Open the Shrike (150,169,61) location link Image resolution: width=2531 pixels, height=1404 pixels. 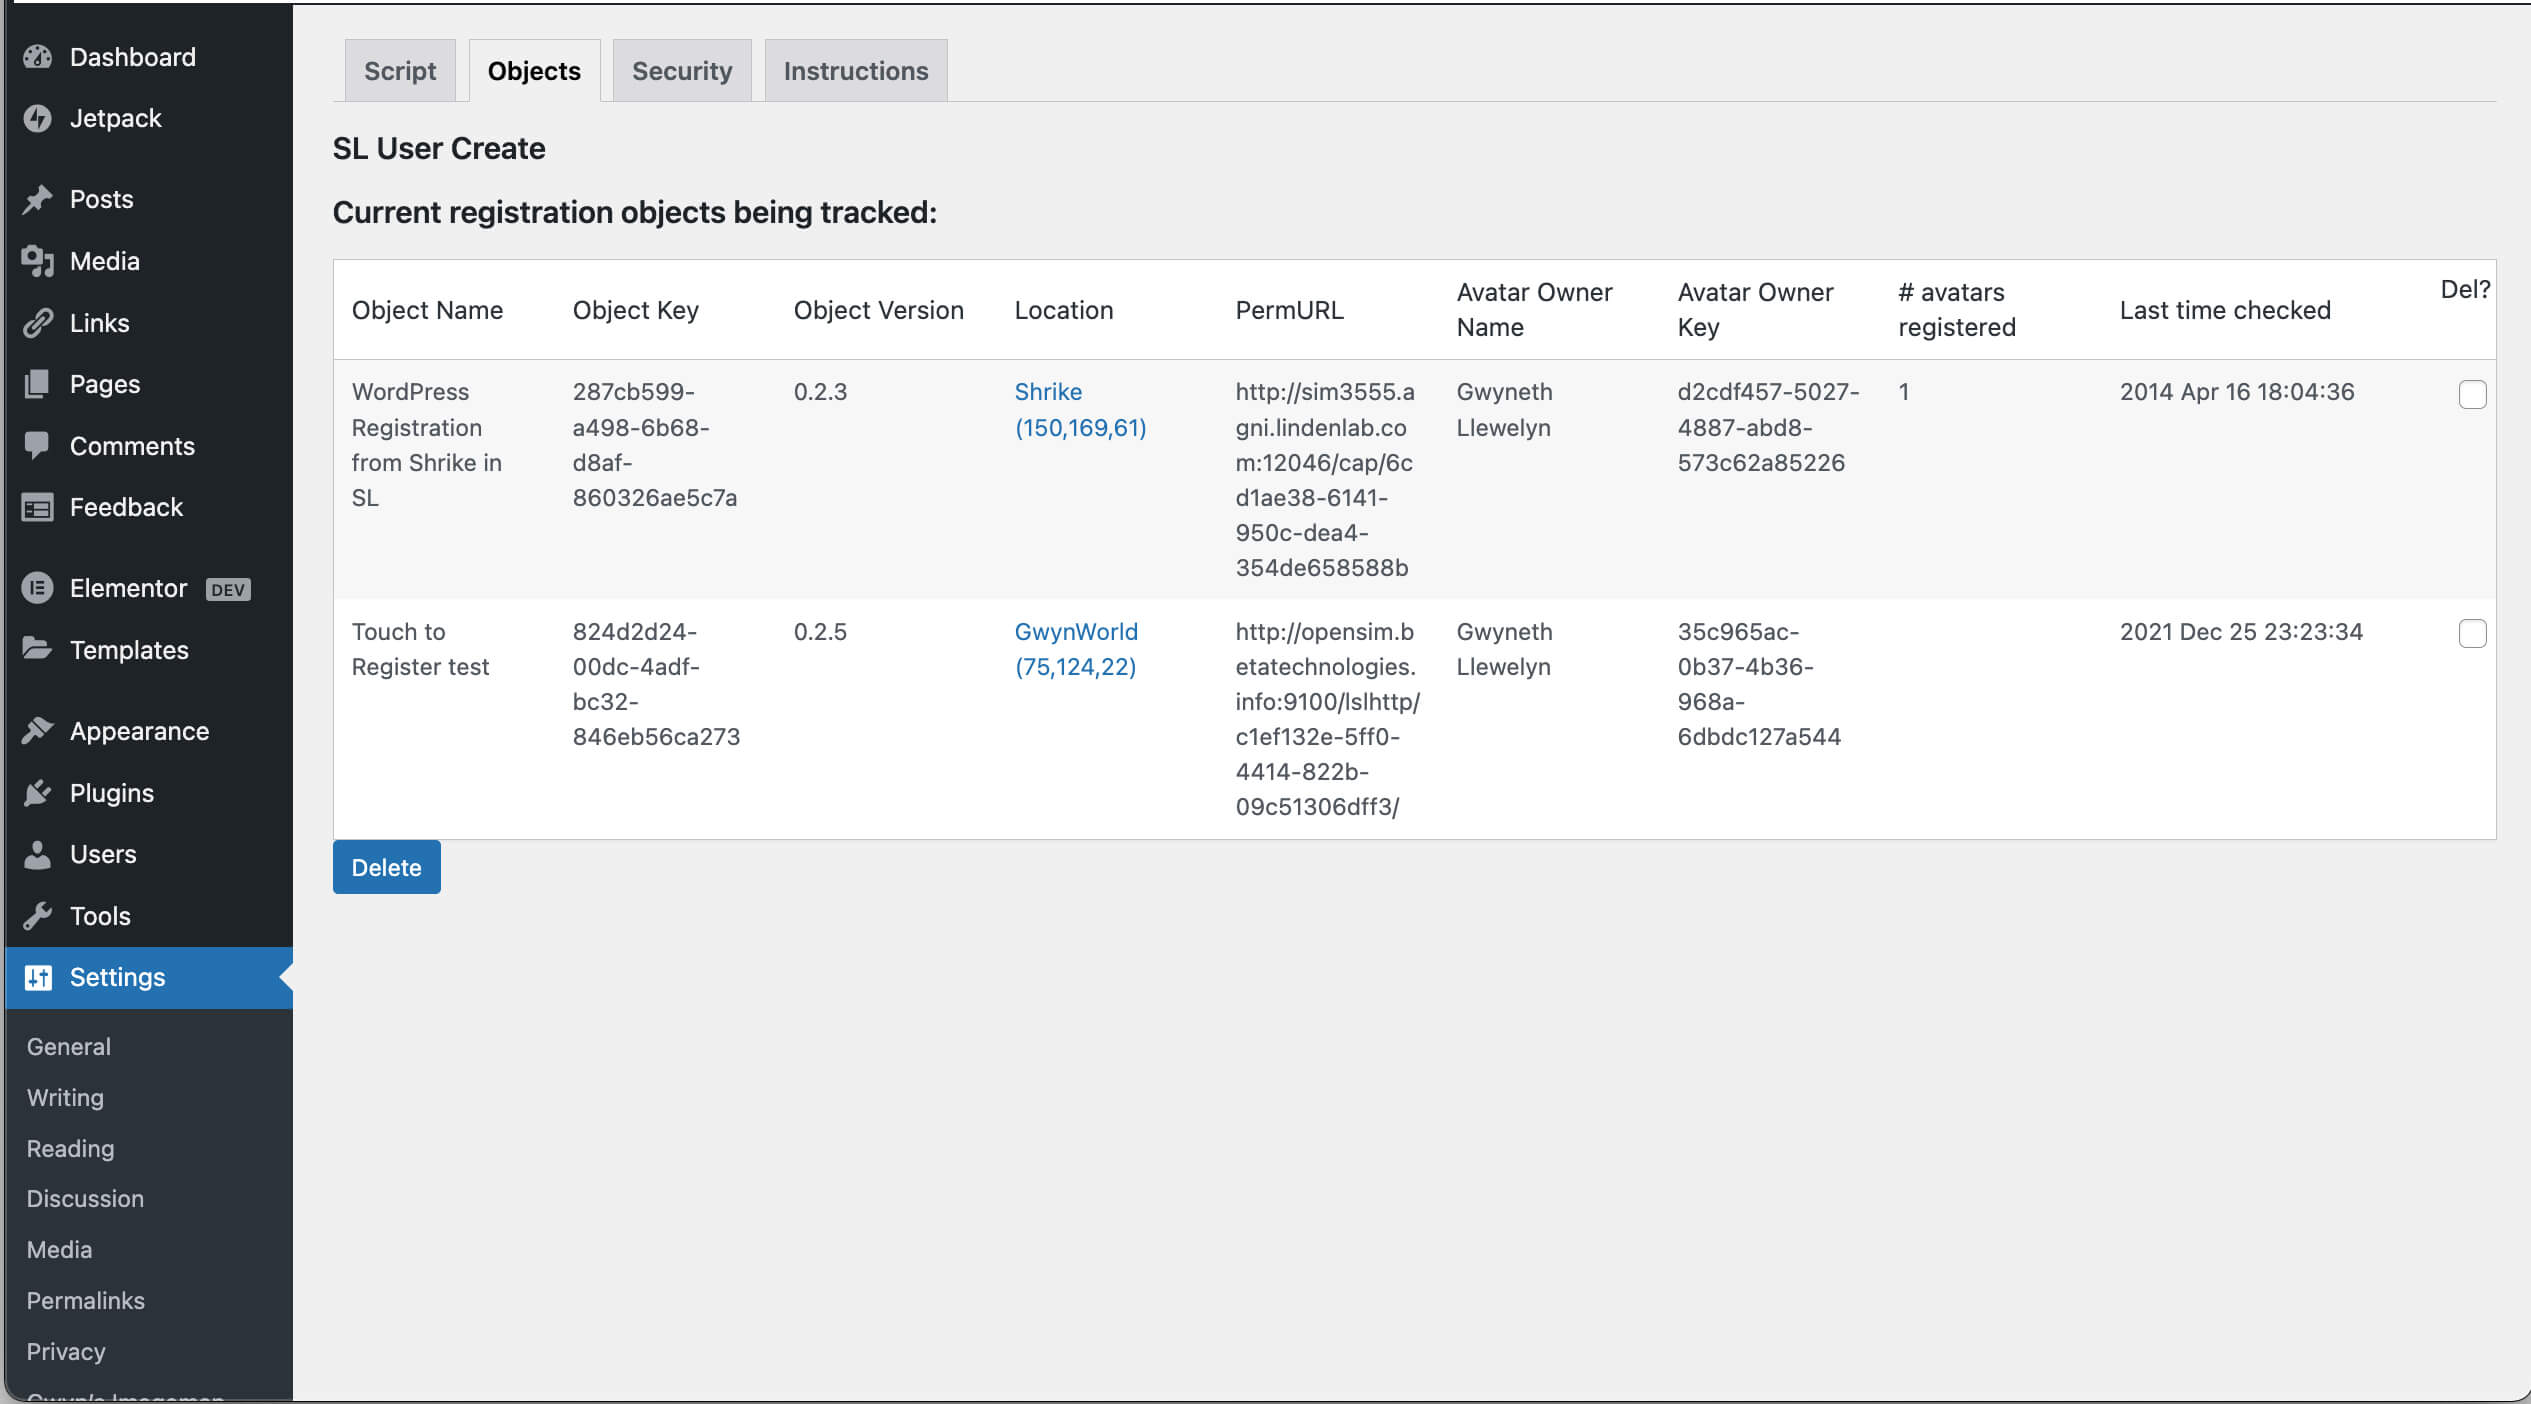point(1080,409)
